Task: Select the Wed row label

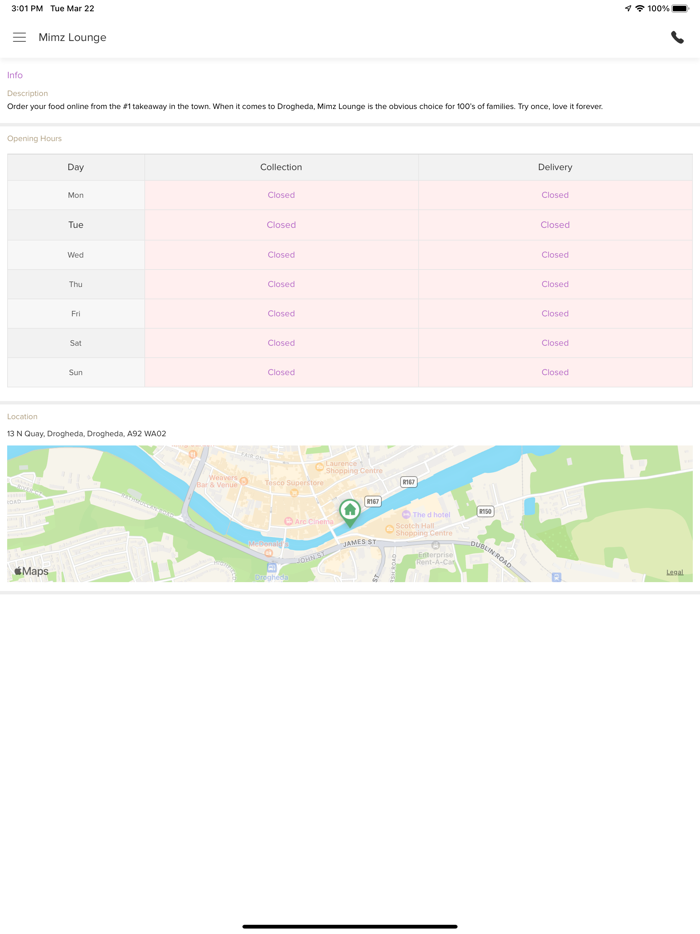Action: tap(76, 255)
